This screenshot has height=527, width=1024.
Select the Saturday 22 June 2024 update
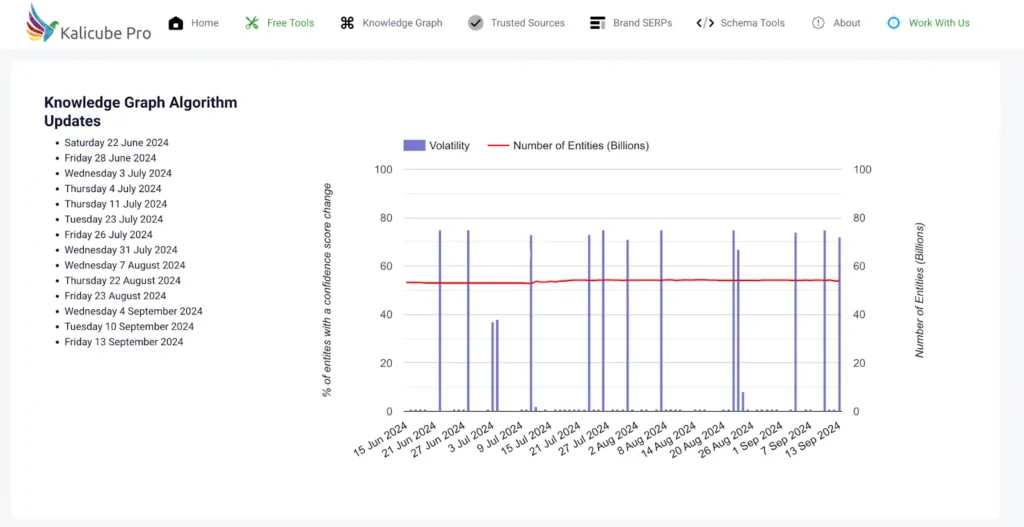tap(117, 143)
